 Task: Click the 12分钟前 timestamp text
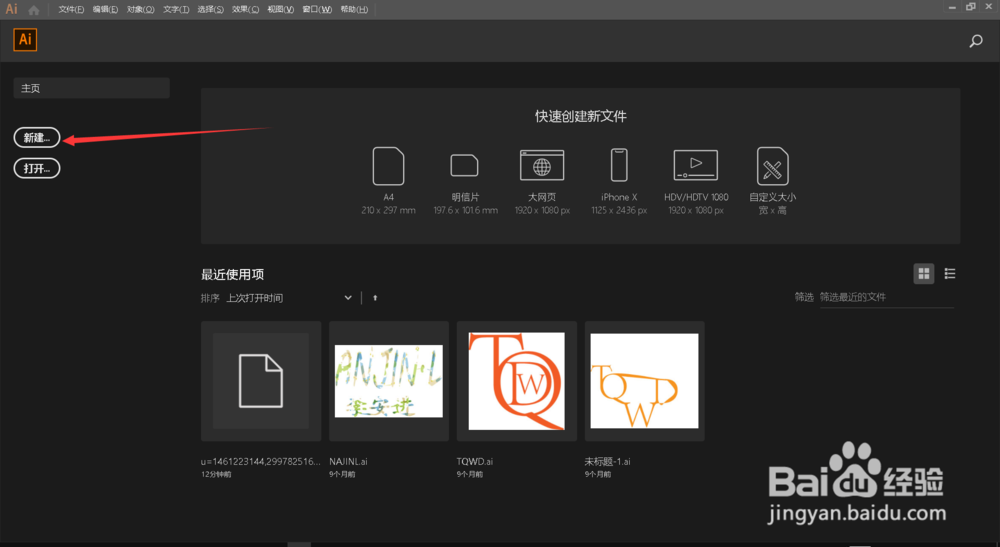click(x=216, y=474)
